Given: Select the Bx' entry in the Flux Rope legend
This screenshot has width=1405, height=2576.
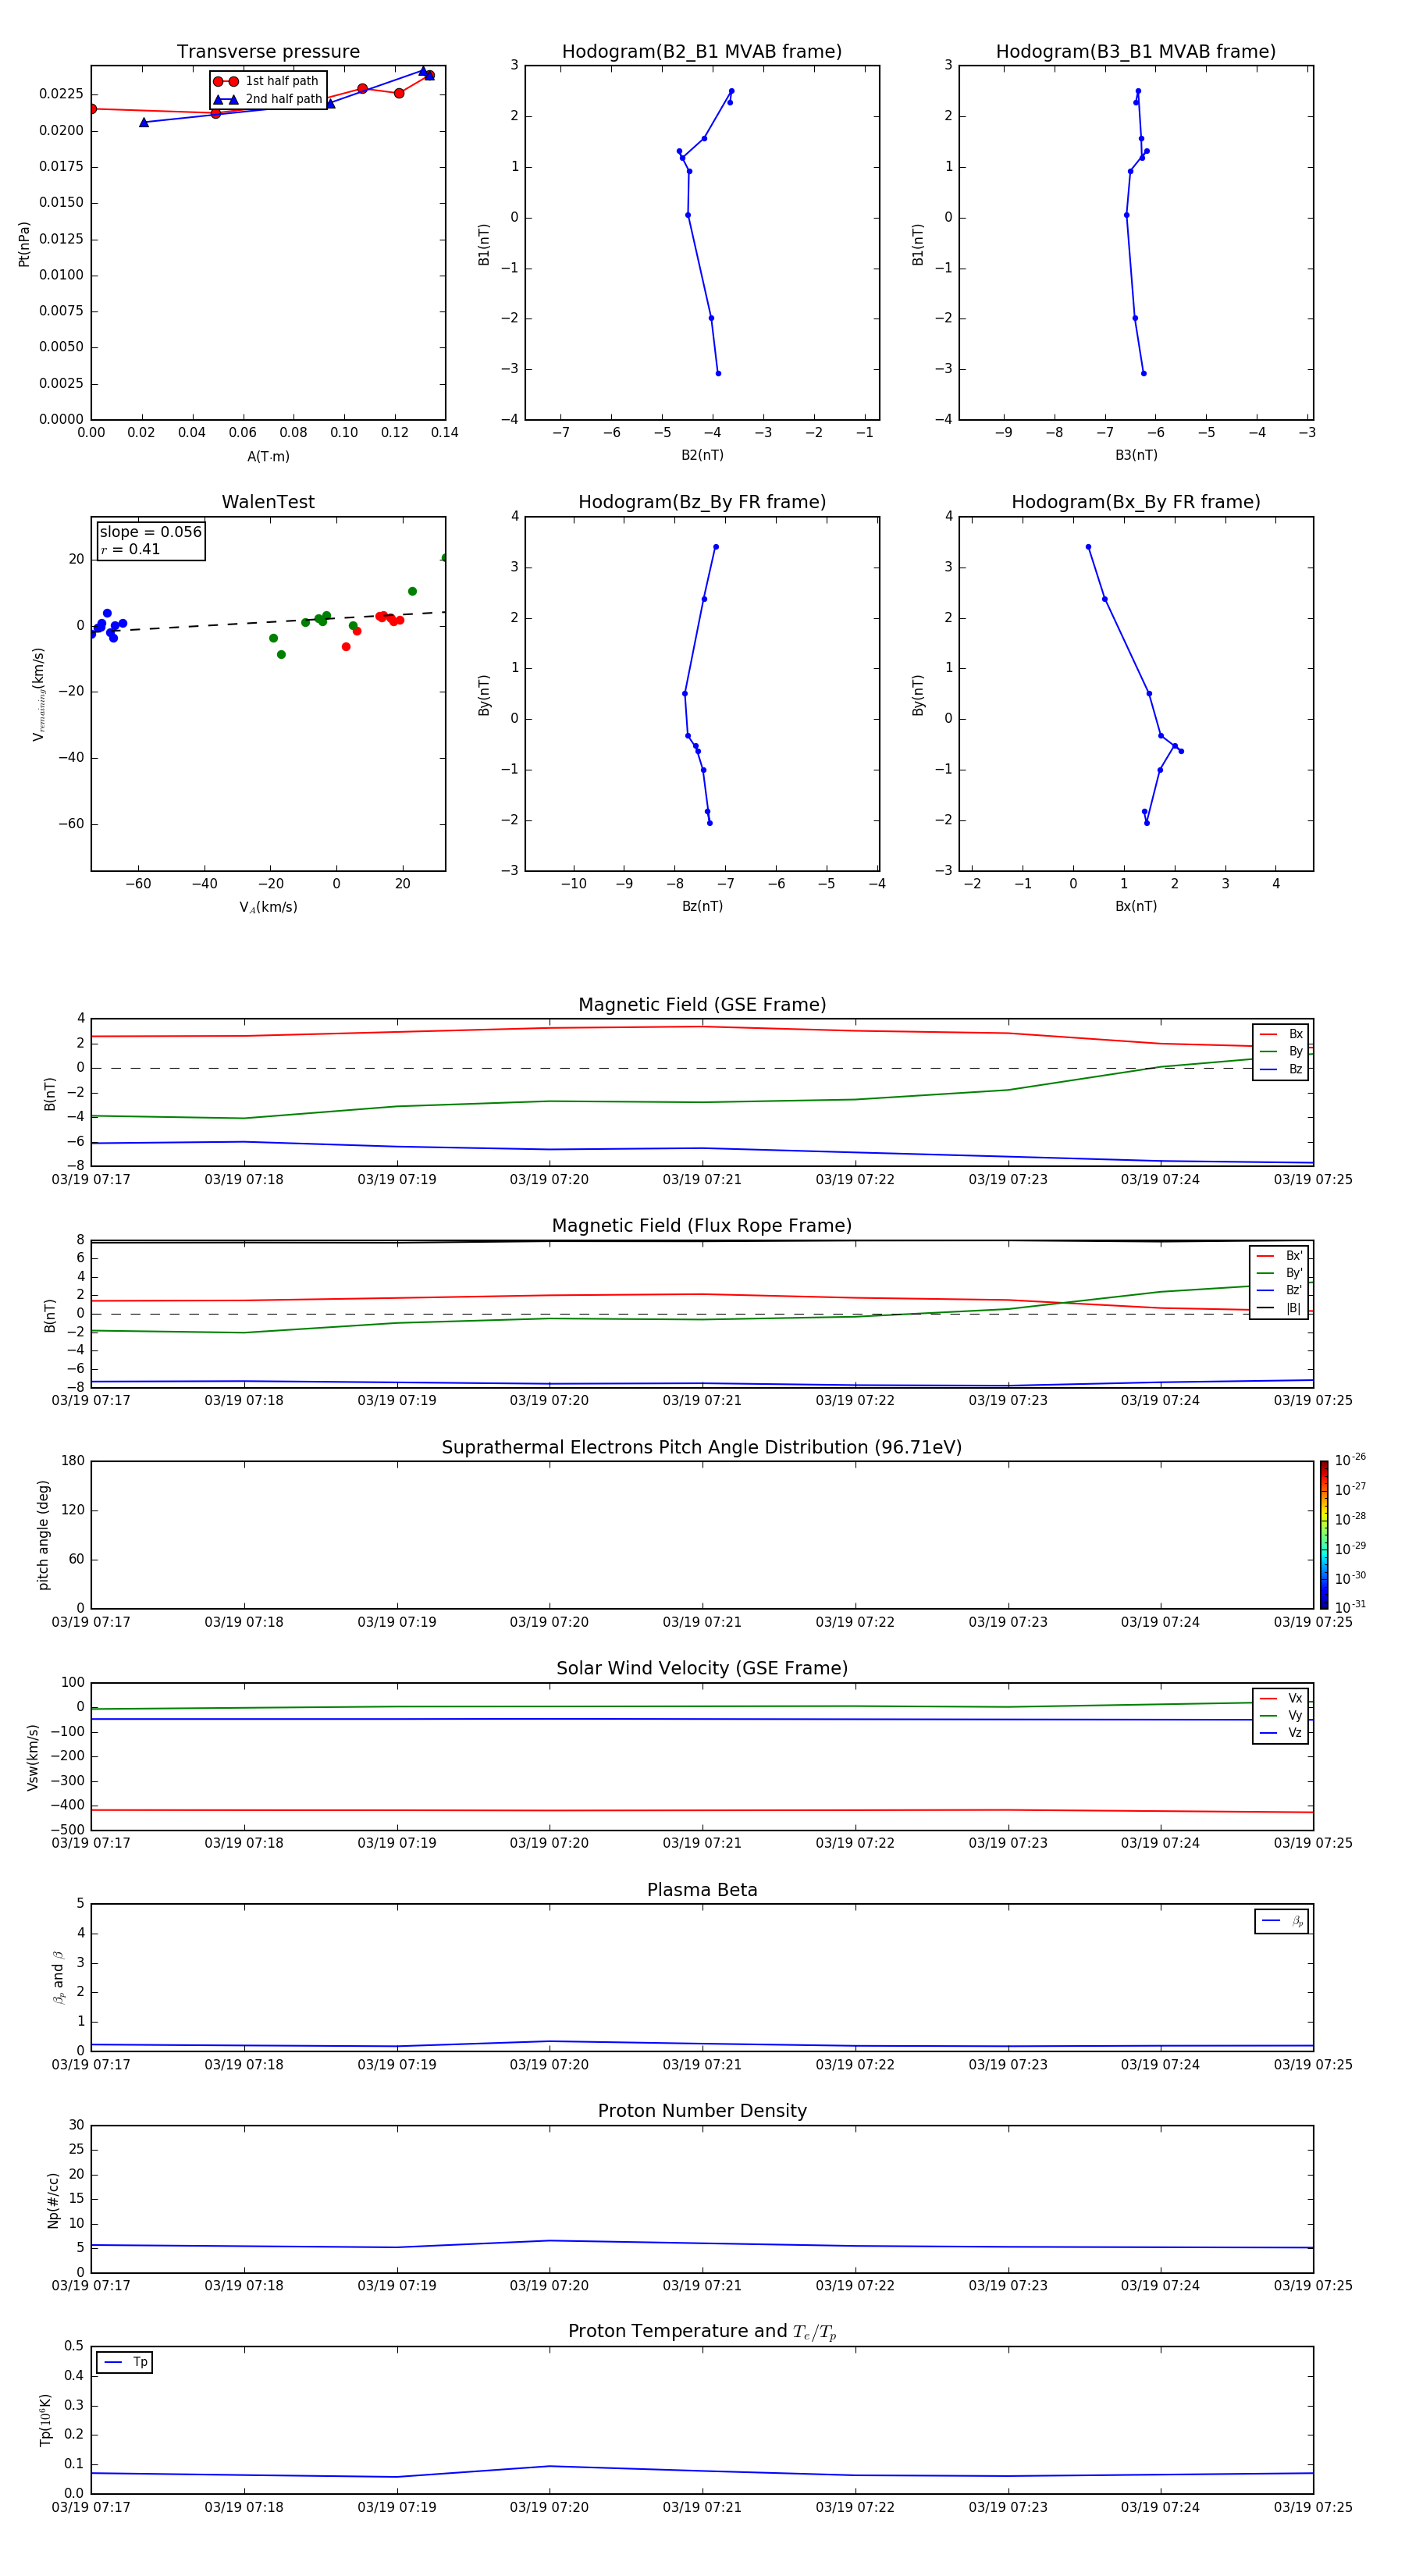Looking at the screenshot, I should click(x=1279, y=1256).
